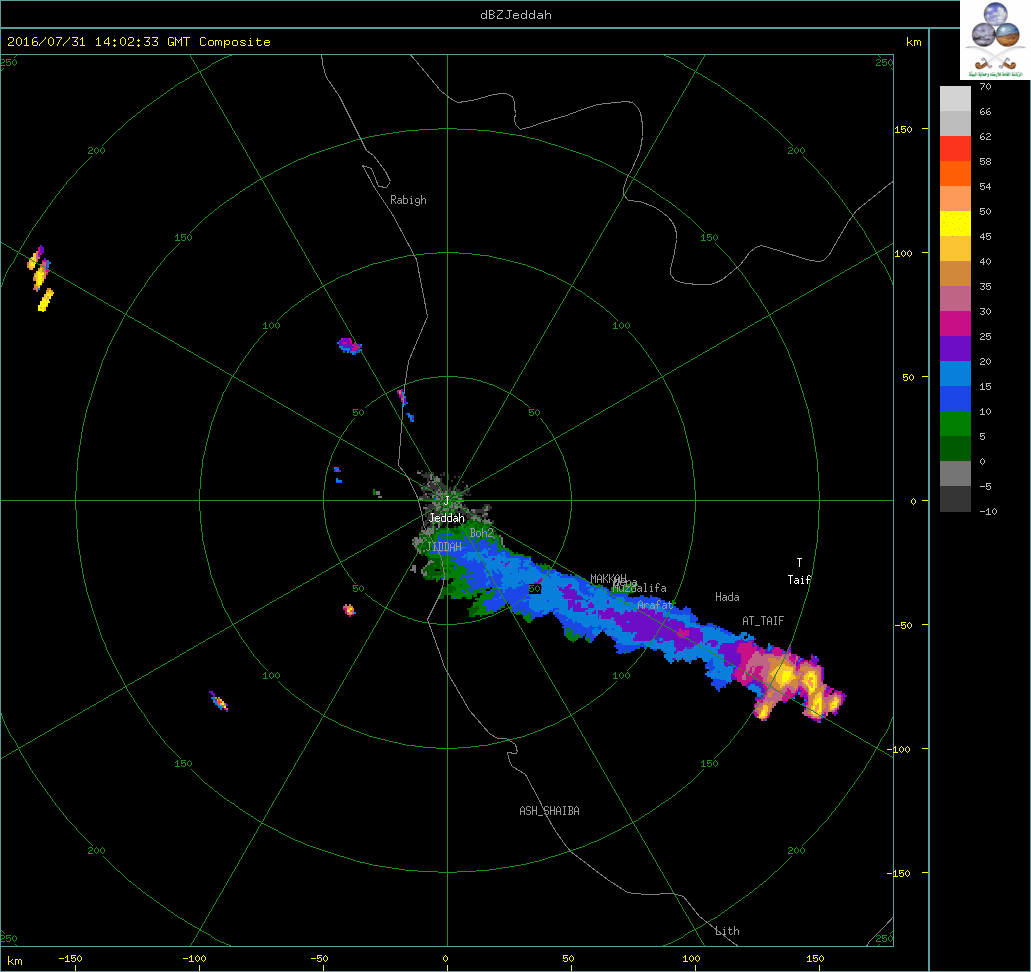Click the Lith map label
Image resolution: width=1031 pixels, height=972 pixels.
click(727, 931)
